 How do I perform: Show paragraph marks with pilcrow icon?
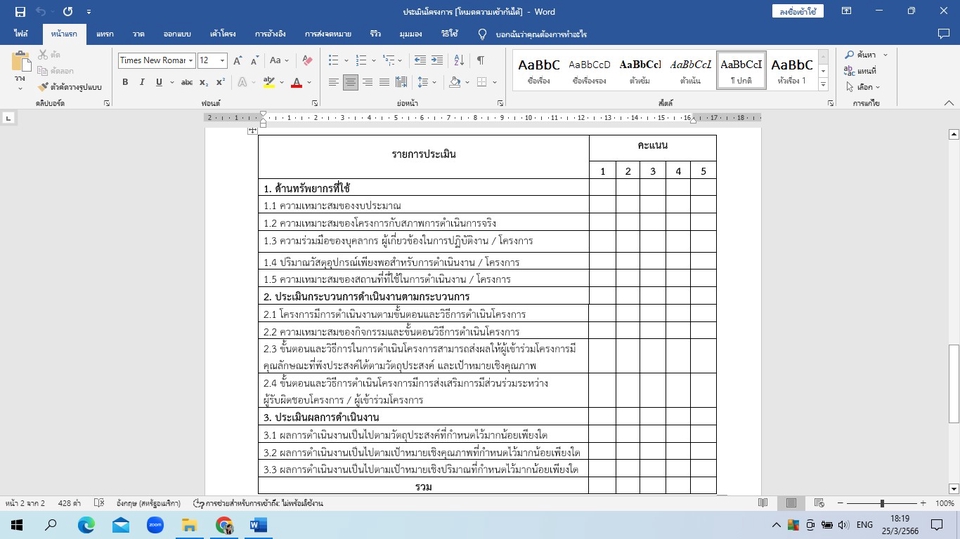click(x=481, y=60)
